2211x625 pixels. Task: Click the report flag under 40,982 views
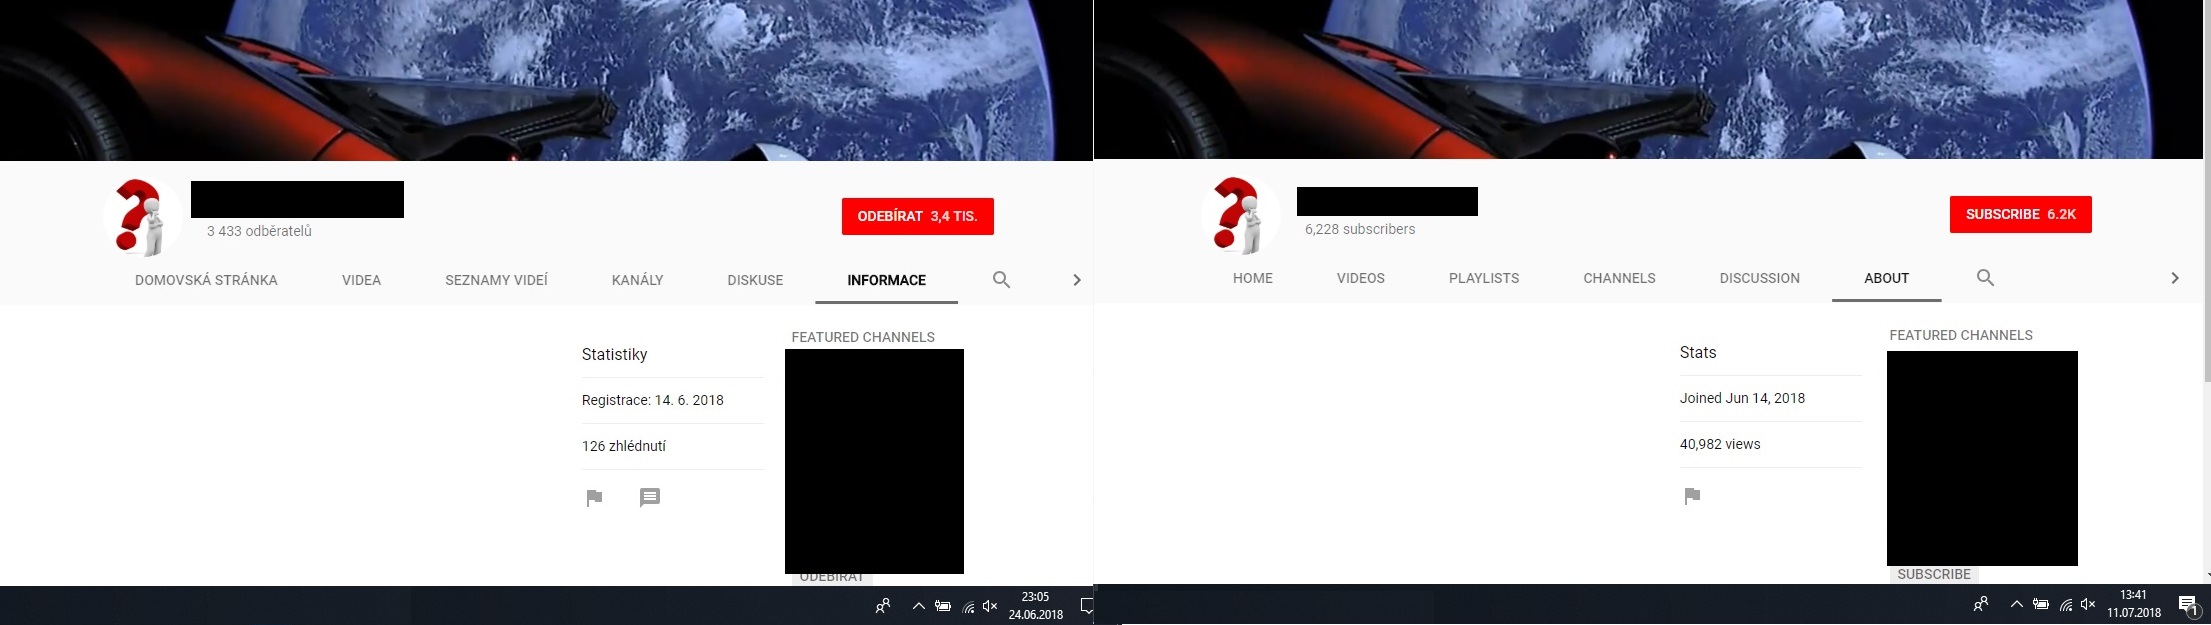1692,496
